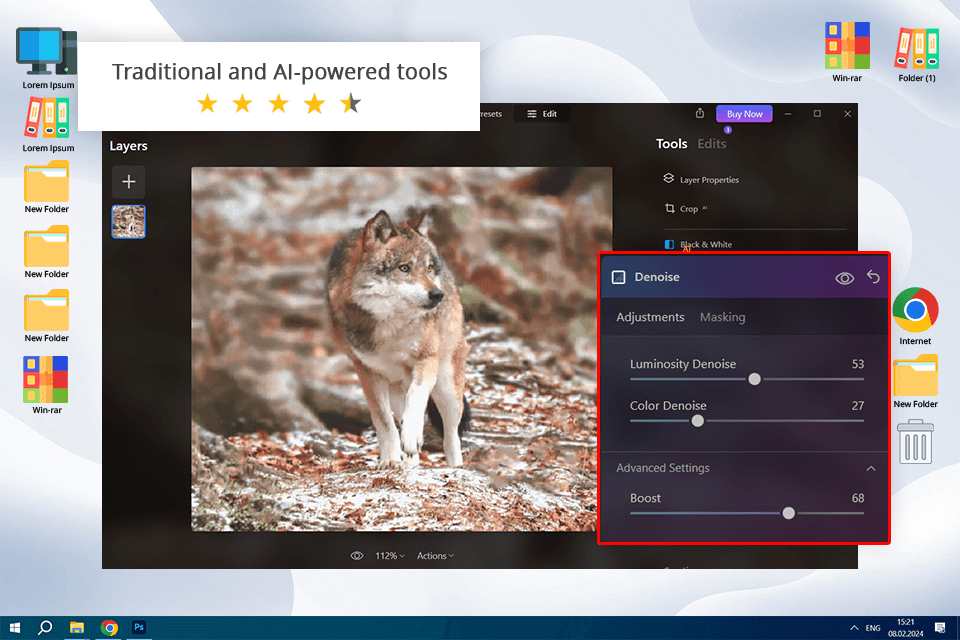Open the Actions dropdown menu
Viewport: 960px width, 640px height.
tap(435, 556)
